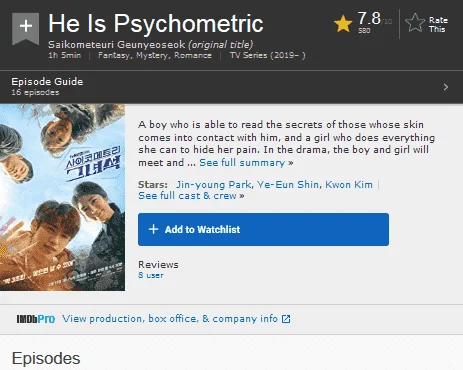View production, box office, & company info

pos(170,319)
